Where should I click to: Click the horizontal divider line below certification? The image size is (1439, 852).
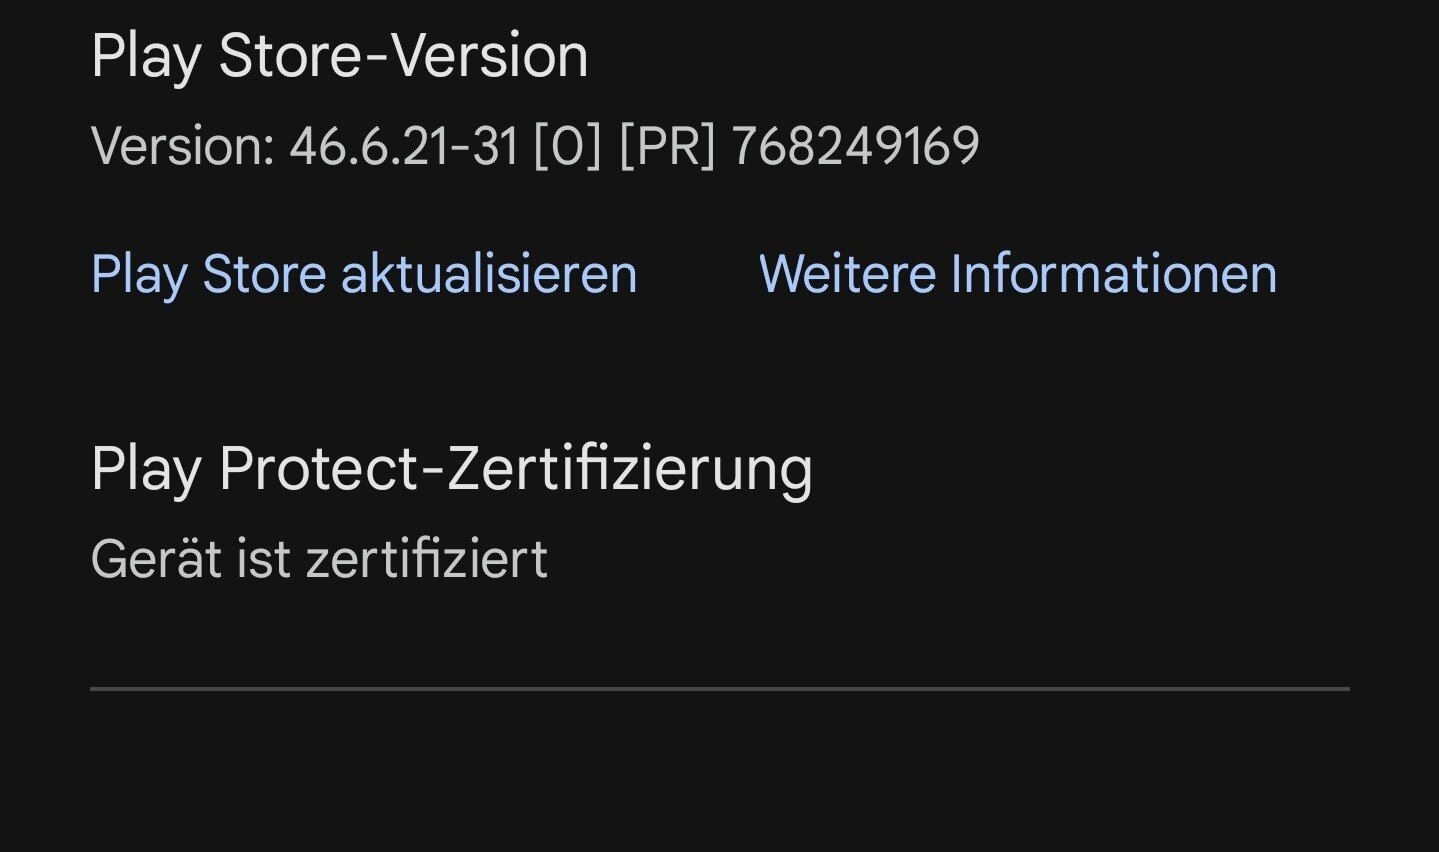720,689
